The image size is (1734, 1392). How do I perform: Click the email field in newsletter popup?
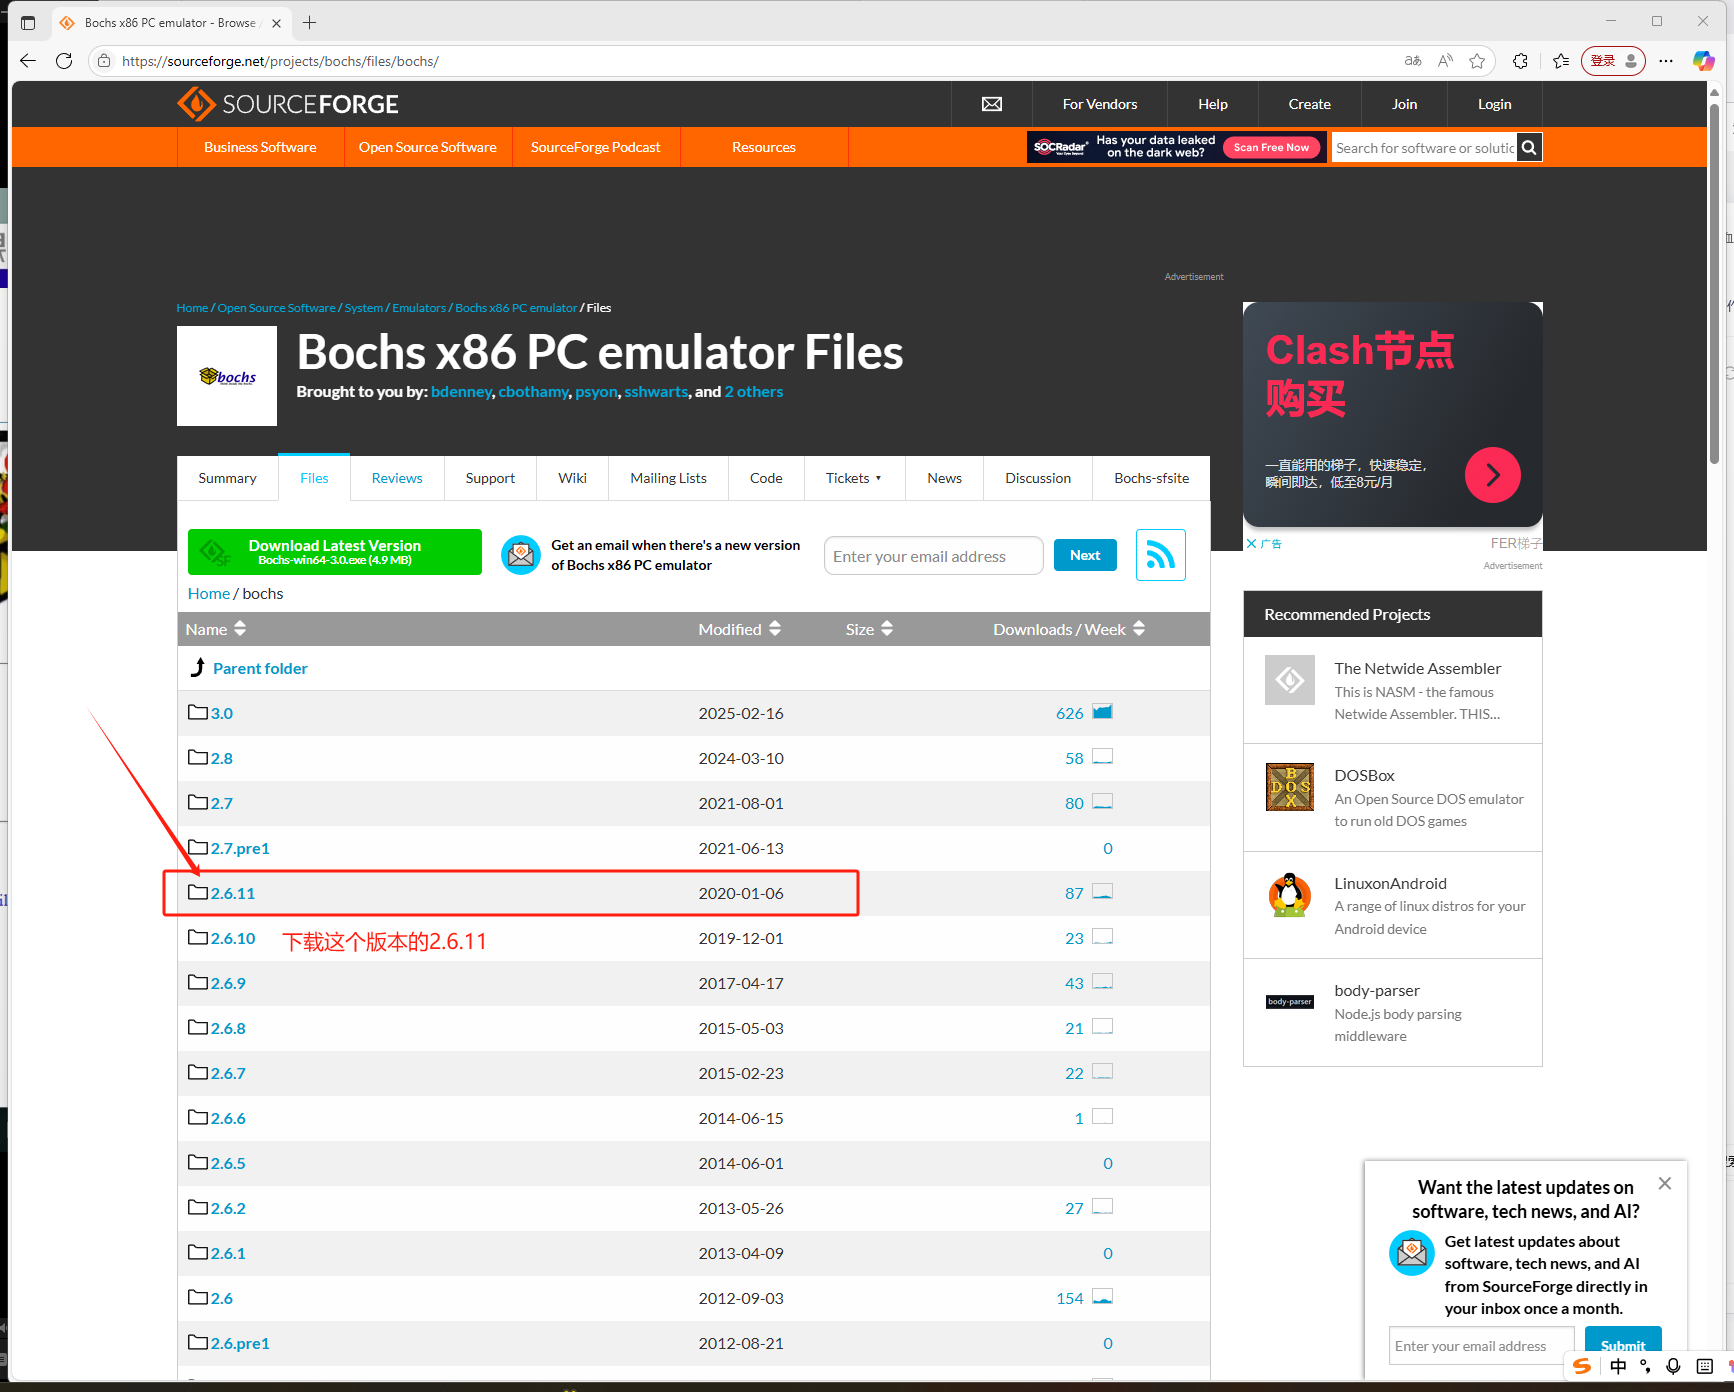pos(1481,1346)
